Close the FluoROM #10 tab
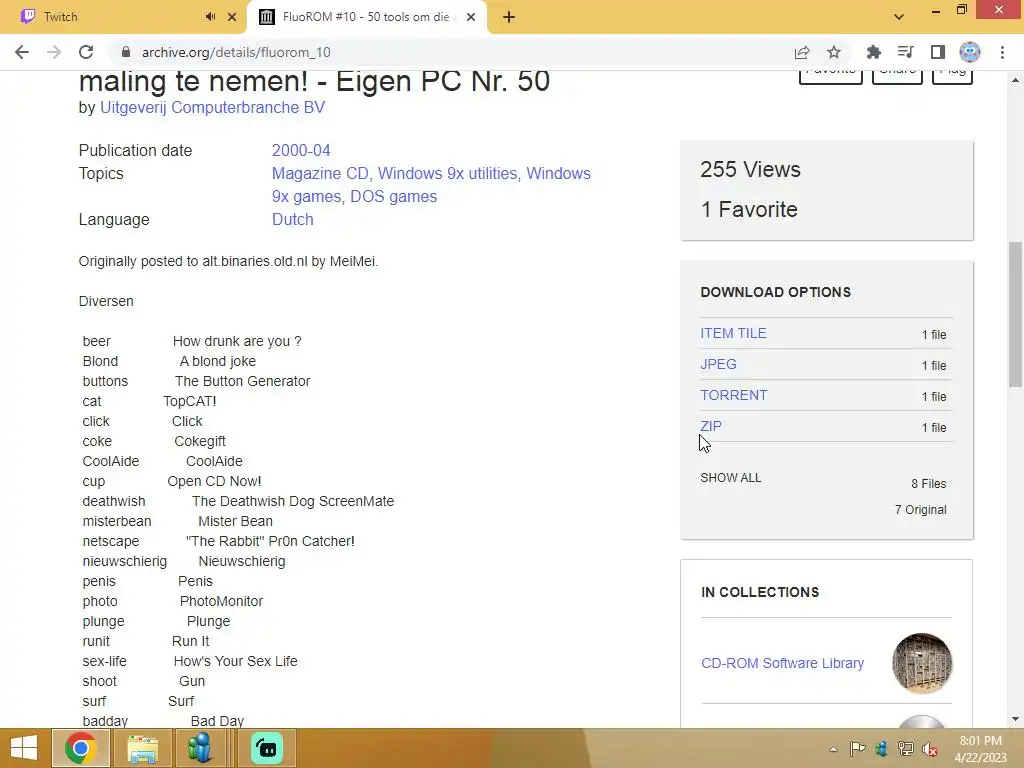Viewport: 1024px width, 768px height. point(471,17)
